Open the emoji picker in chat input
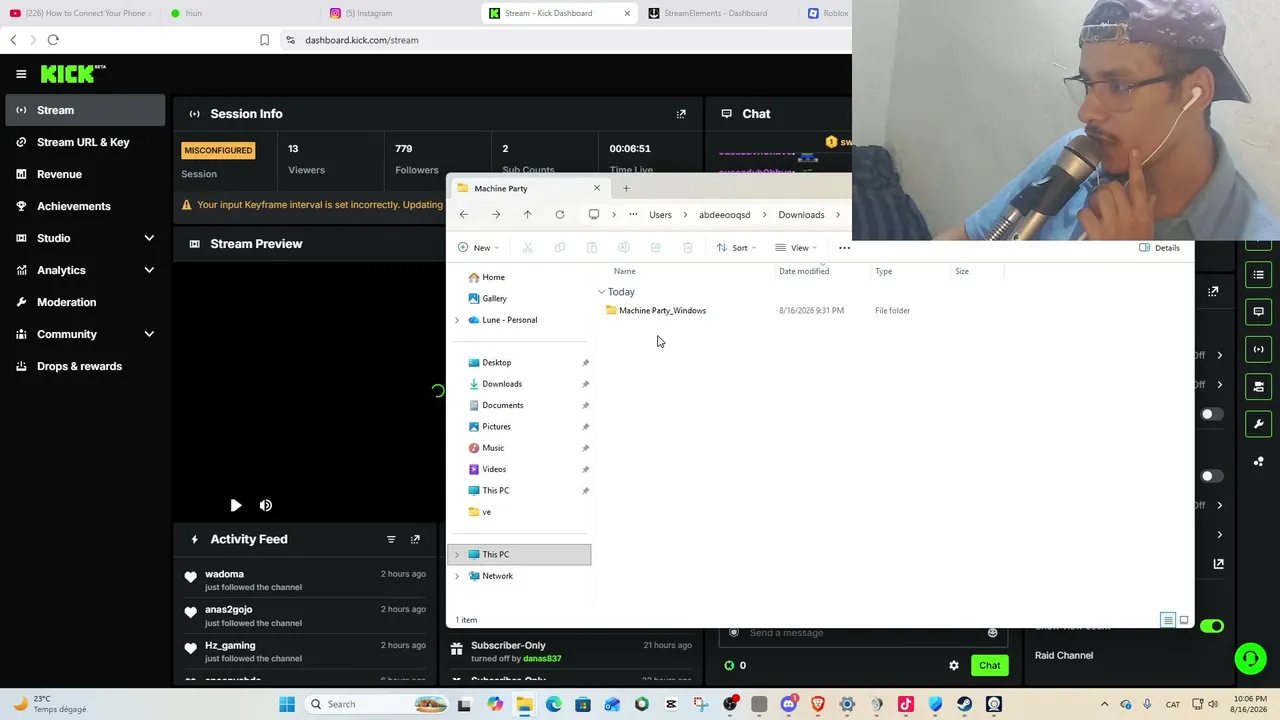The height and width of the screenshot is (720, 1280). coord(992,632)
